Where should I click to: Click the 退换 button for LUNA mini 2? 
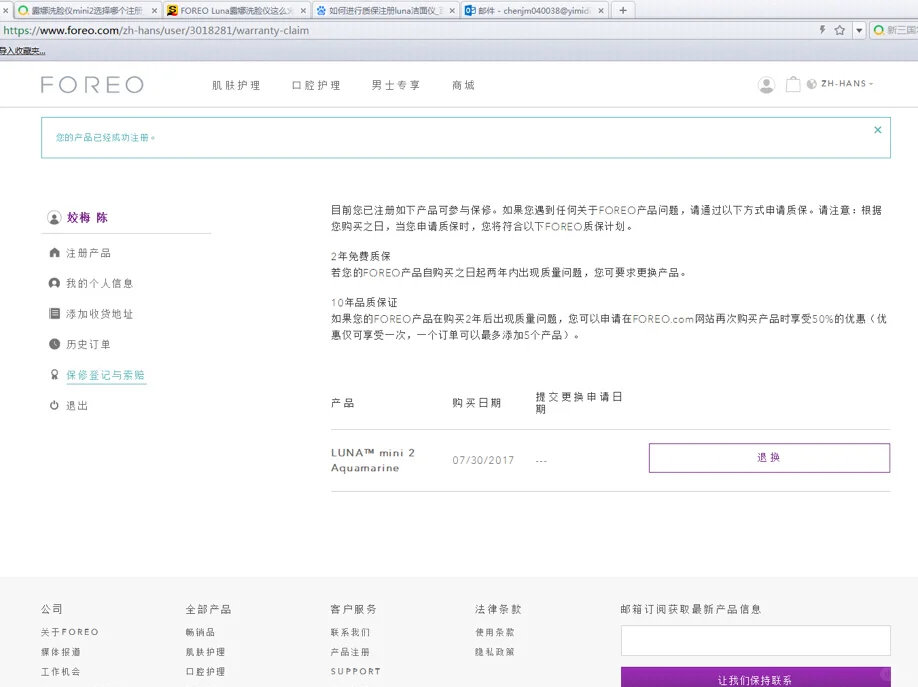pyautogui.click(x=769, y=458)
